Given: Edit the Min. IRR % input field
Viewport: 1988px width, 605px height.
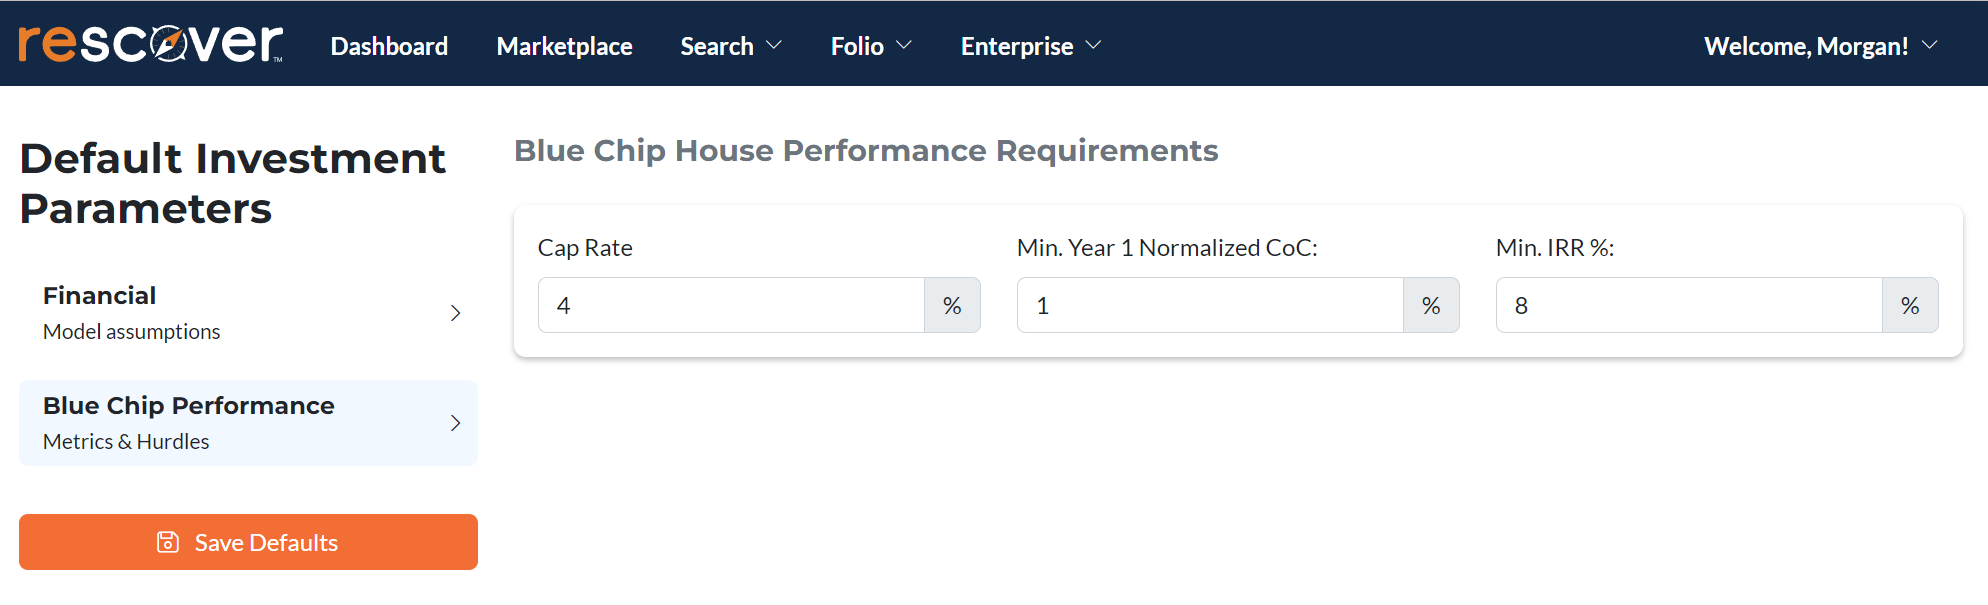Looking at the screenshot, I should coord(1689,306).
